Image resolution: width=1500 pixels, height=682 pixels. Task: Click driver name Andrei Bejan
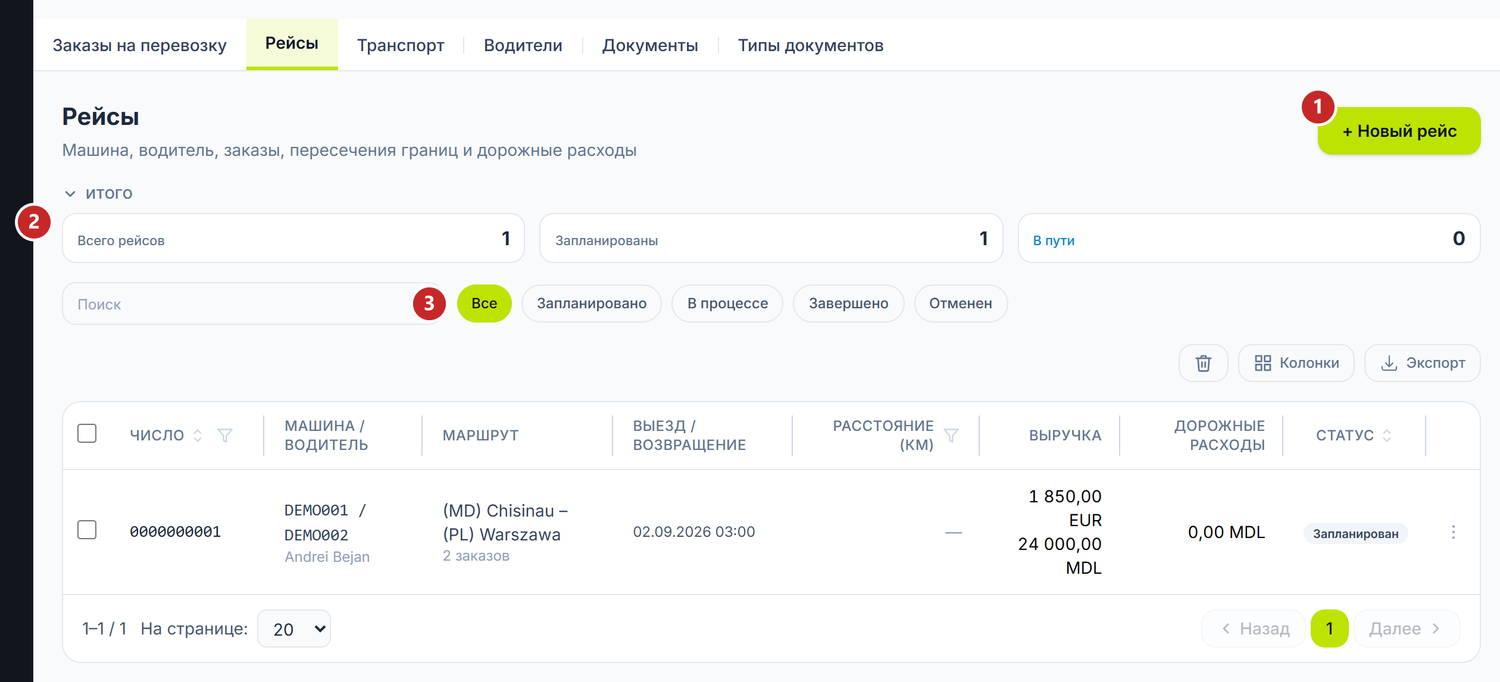pos(327,557)
